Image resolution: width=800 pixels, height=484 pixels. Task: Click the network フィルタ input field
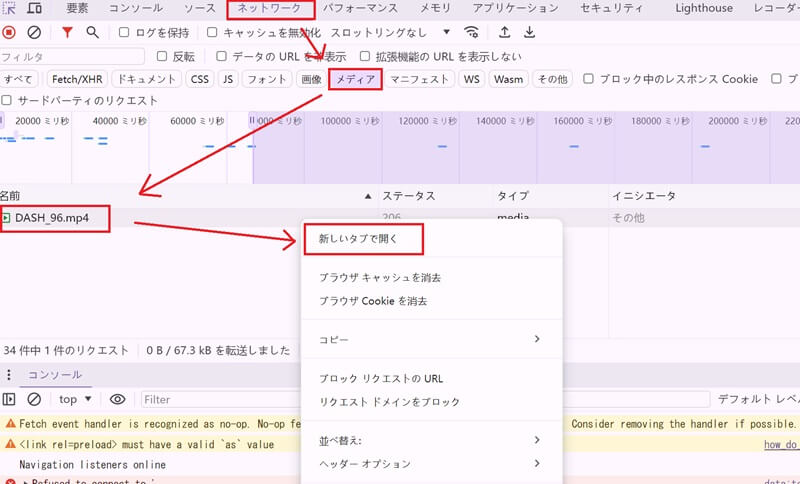72,56
